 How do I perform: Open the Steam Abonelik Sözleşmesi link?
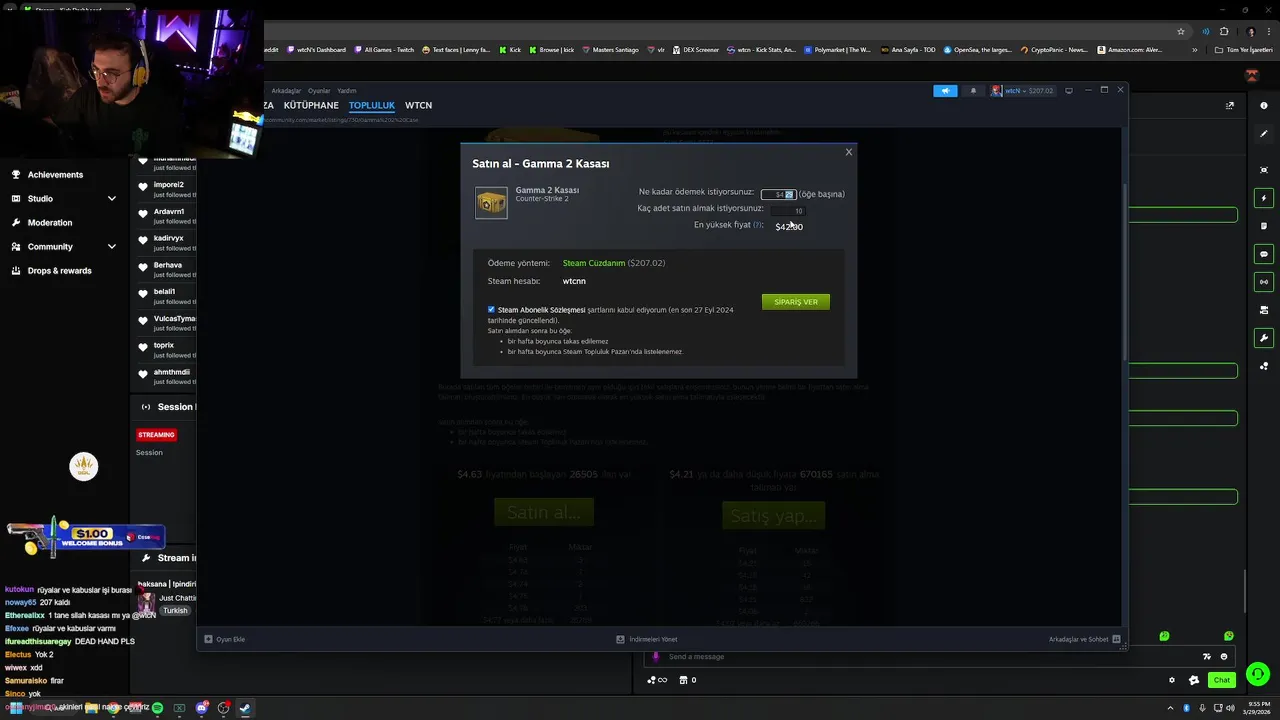[541, 310]
